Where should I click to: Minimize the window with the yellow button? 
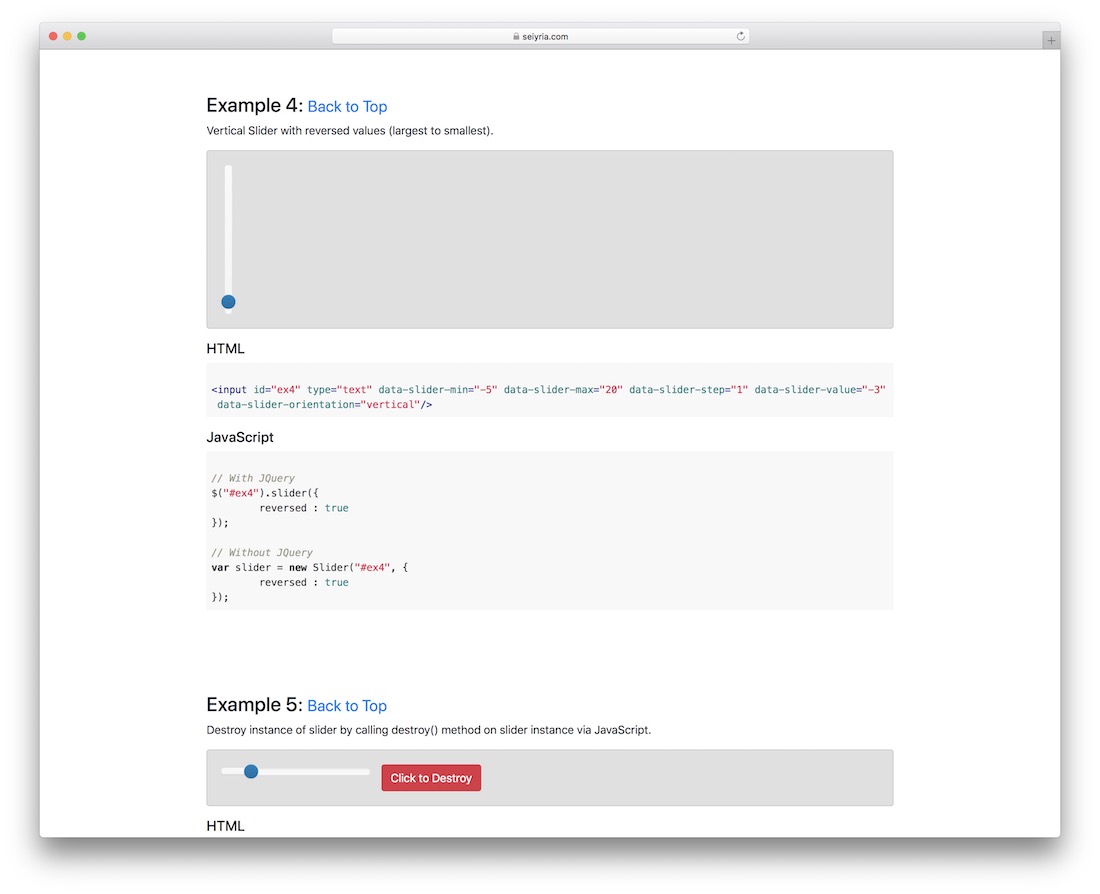[x=67, y=36]
